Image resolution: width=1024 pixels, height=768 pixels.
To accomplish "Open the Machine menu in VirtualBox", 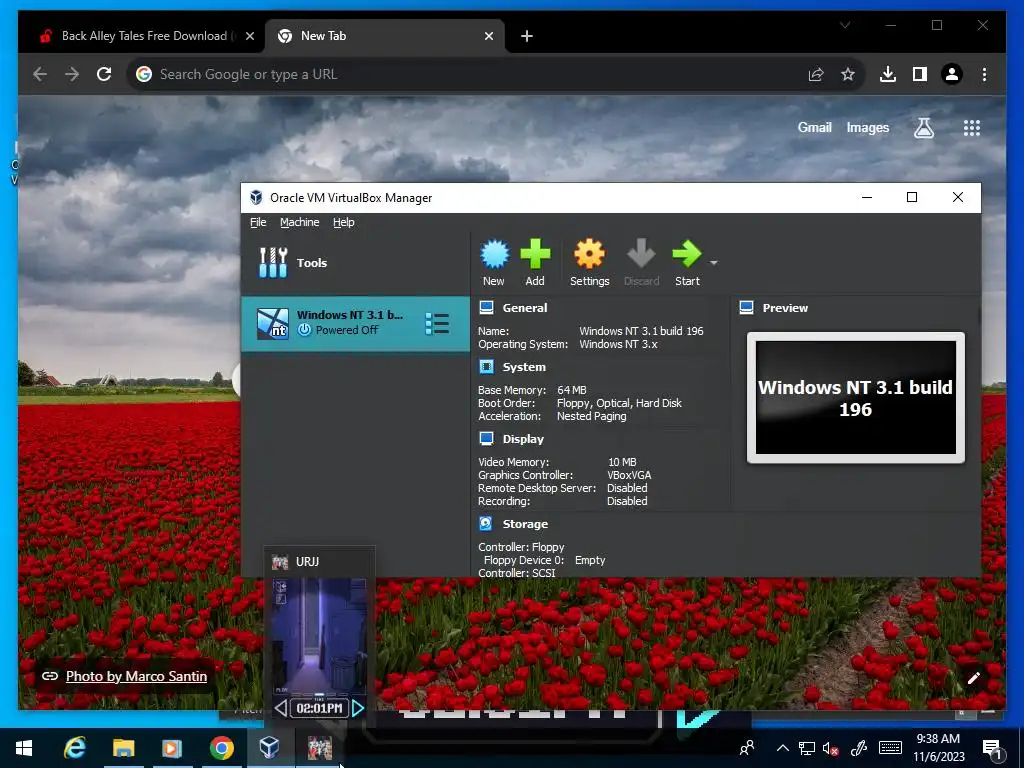I will click(300, 222).
